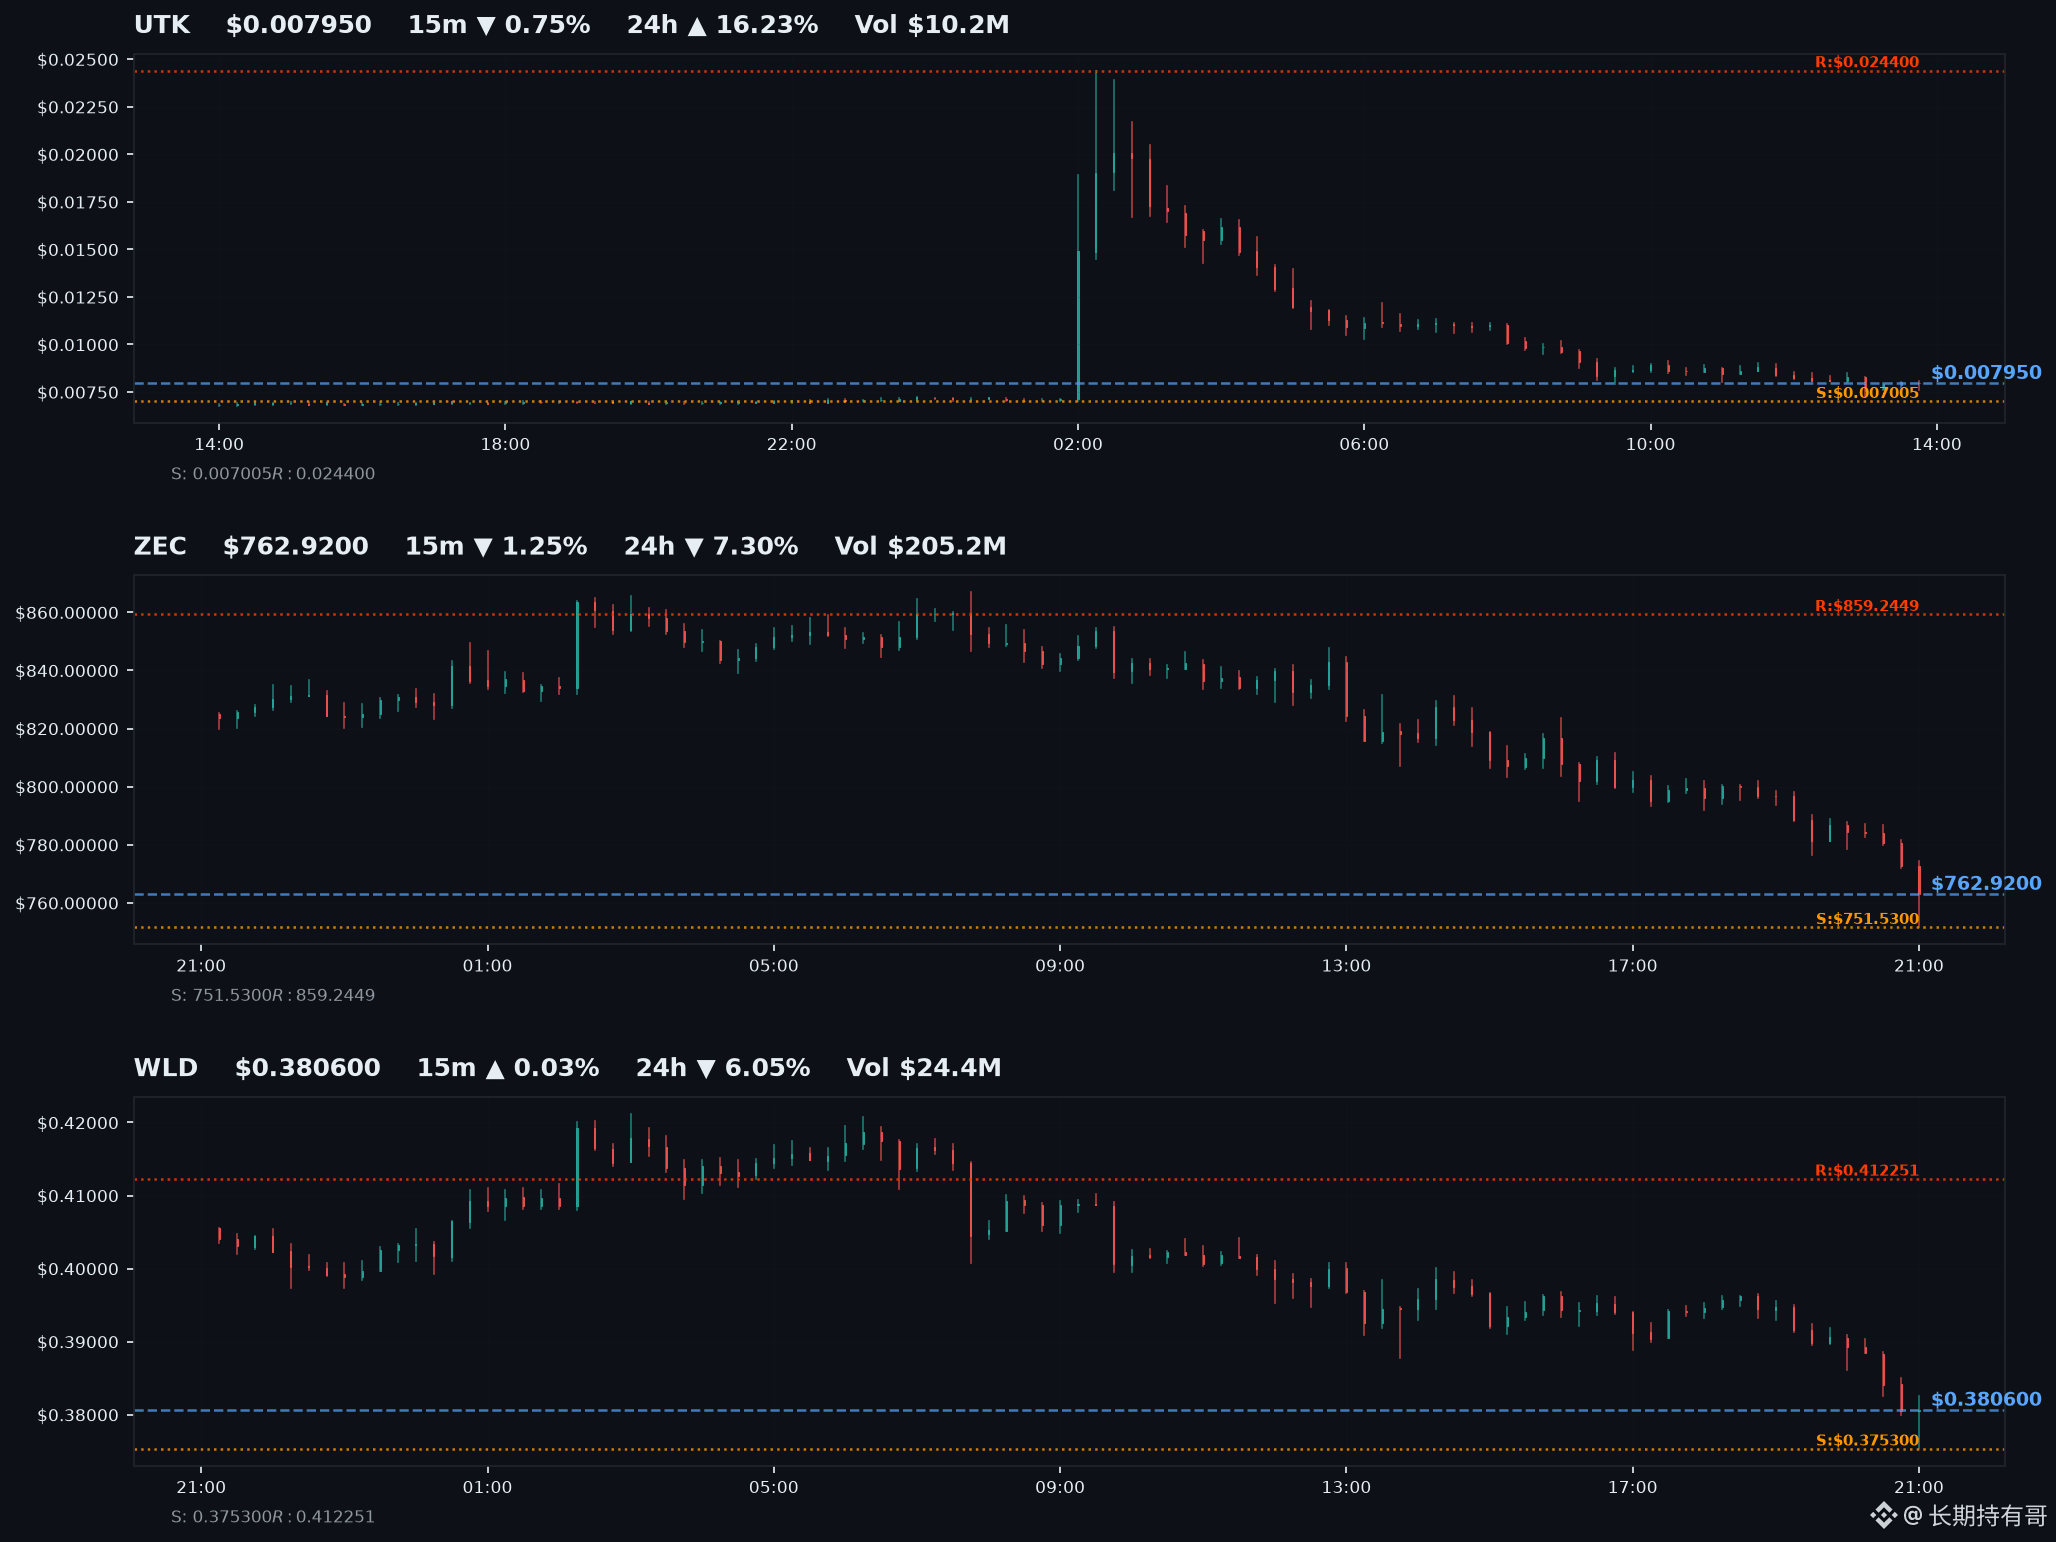Click the white $0.007950 price in UTK header
This screenshot has height=1542, width=2056.
[298, 25]
